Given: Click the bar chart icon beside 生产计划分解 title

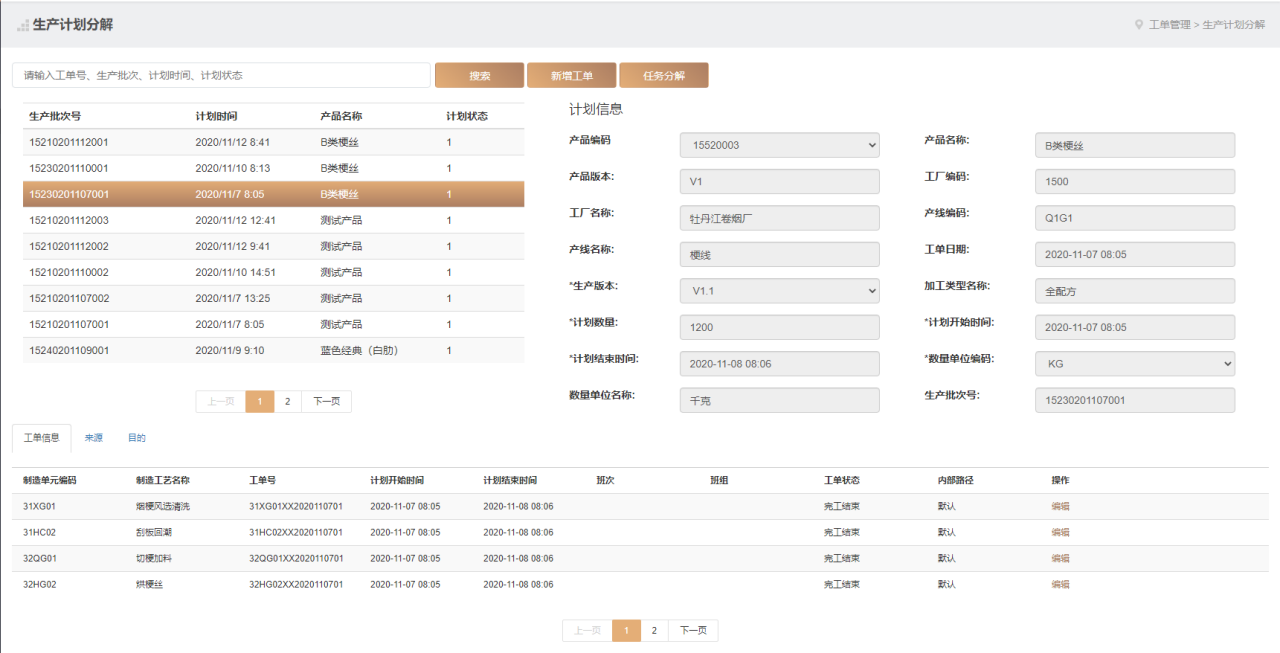Looking at the screenshot, I should pos(22,25).
